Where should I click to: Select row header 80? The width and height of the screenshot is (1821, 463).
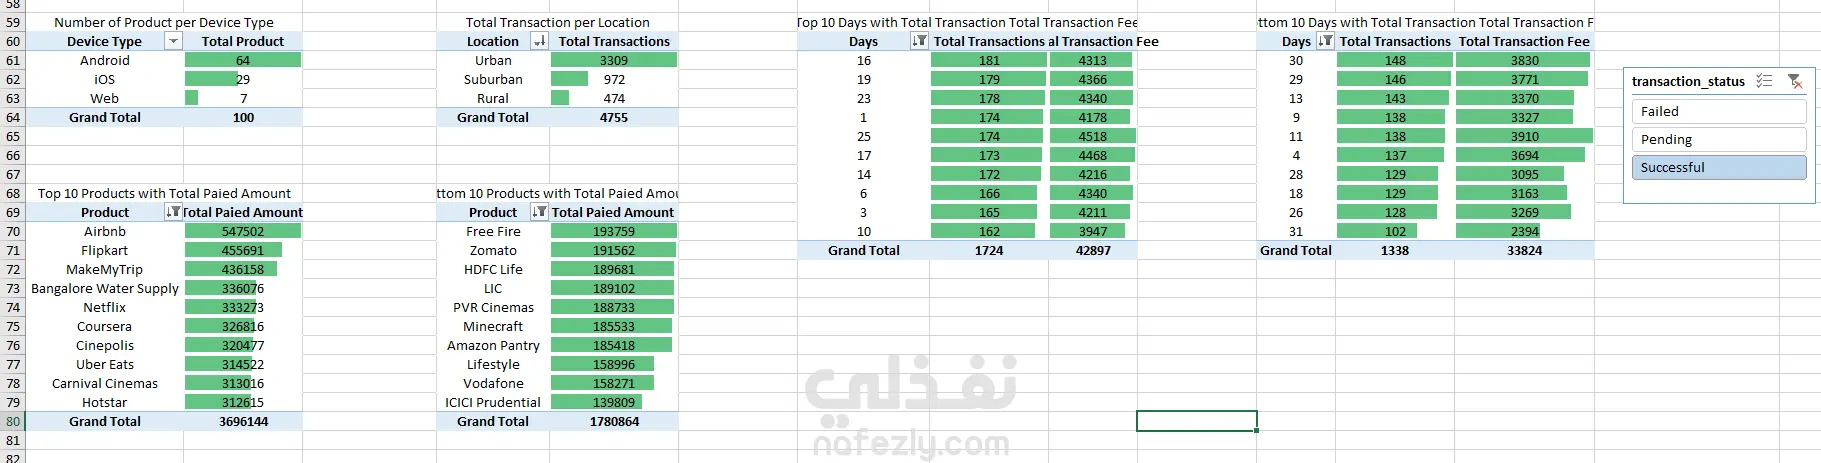point(12,421)
